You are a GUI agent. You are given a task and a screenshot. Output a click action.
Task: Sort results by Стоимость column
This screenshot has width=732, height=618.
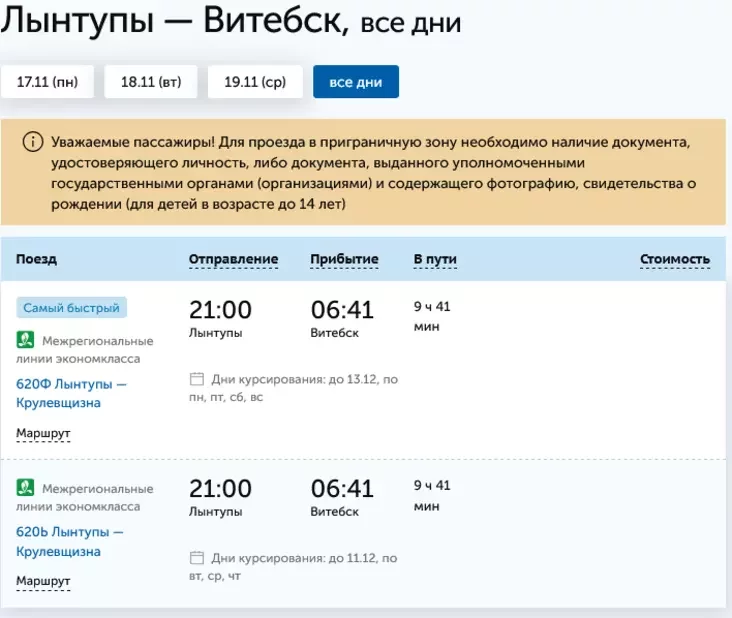pos(674,259)
